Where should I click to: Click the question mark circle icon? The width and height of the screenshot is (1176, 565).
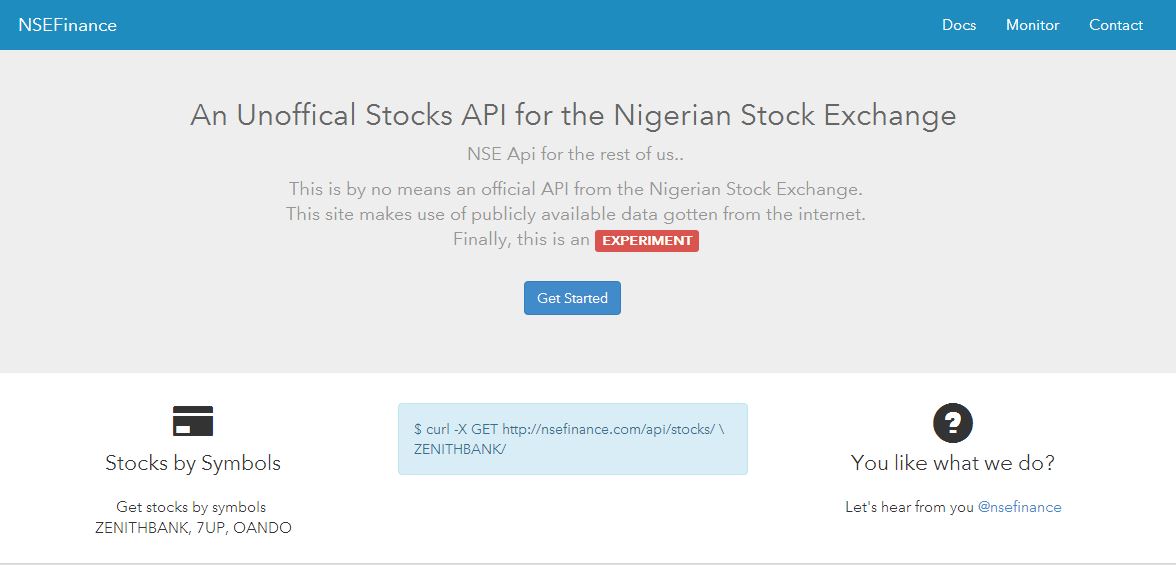coord(952,423)
